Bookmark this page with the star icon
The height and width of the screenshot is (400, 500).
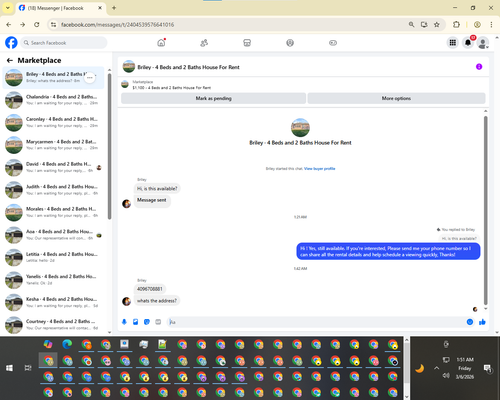click(x=437, y=24)
